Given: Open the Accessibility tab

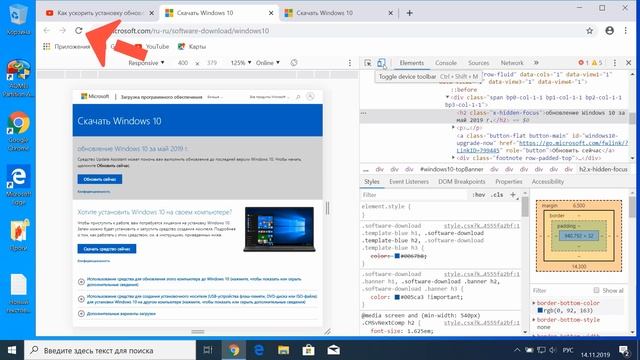Looking at the screenshot, I should (x=547, y=182).
